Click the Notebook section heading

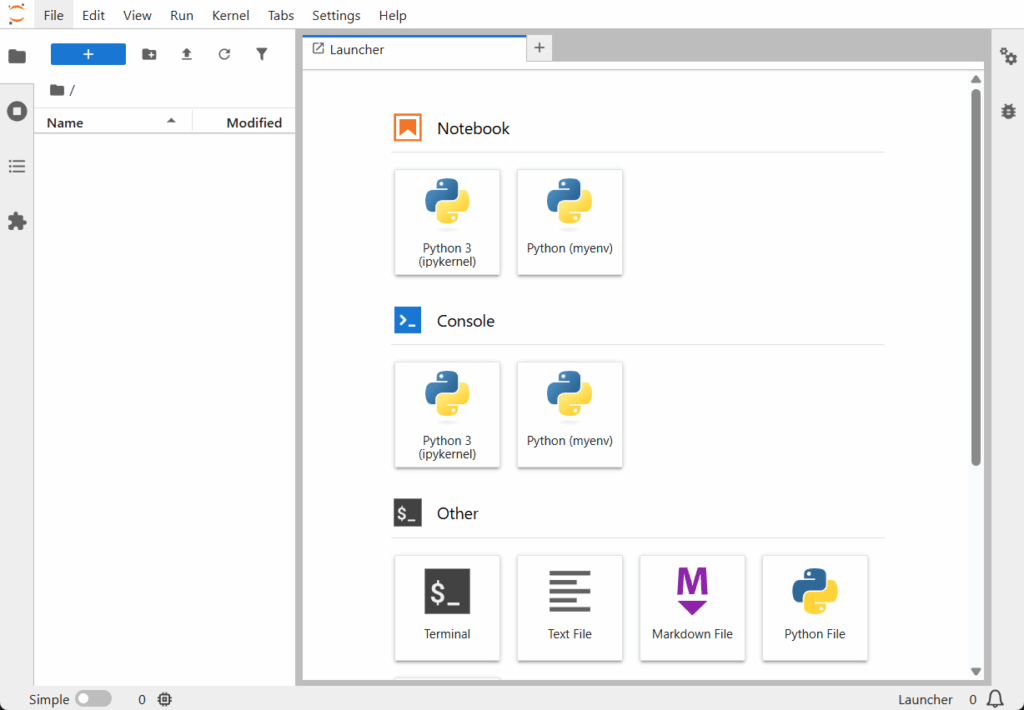[473, 128]
